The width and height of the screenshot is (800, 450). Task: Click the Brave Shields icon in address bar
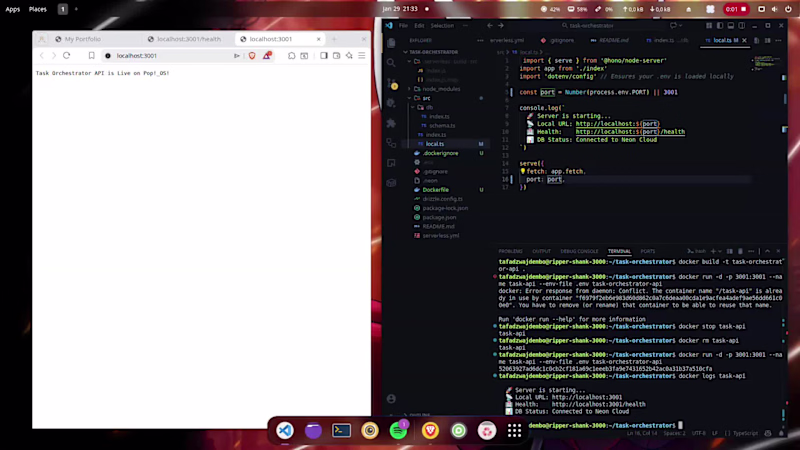click(252, 56)
